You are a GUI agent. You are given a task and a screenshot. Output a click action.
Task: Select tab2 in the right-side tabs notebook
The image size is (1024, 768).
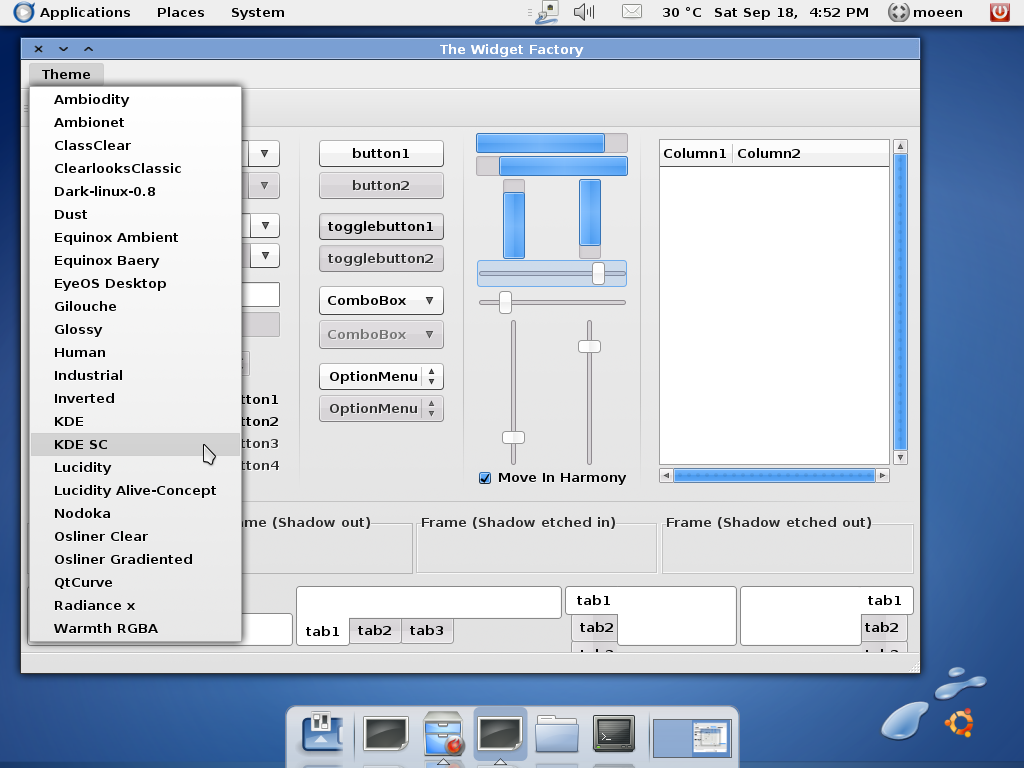click(x=884, y=628)
